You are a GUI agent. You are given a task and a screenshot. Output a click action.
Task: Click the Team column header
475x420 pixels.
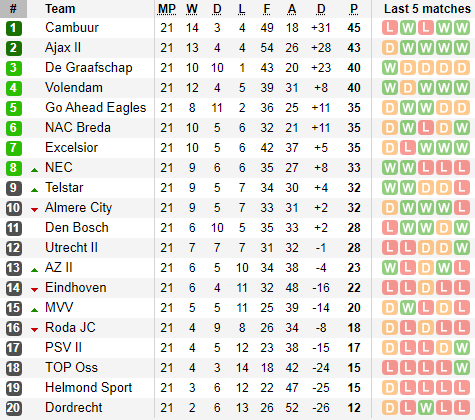click(60, 9)
